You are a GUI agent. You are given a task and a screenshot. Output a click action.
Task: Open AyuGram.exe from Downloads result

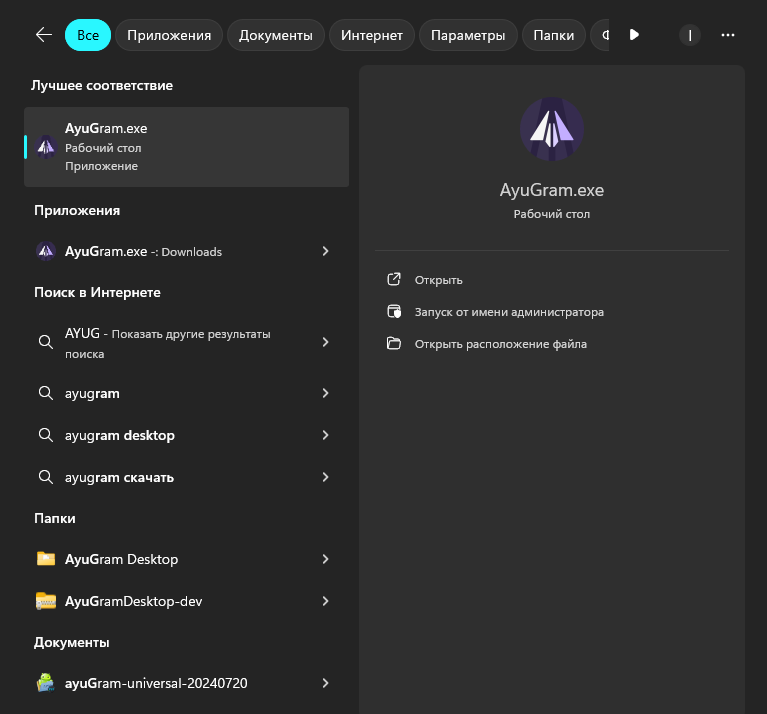[x=186, y=251]
